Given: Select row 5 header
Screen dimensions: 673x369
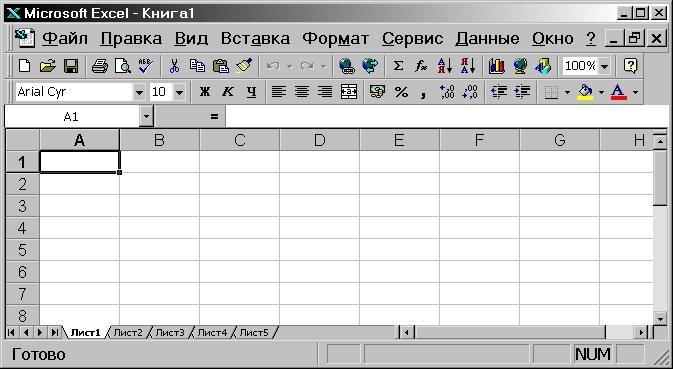Looking at the screenshot, I should click(x=22, y=250).
